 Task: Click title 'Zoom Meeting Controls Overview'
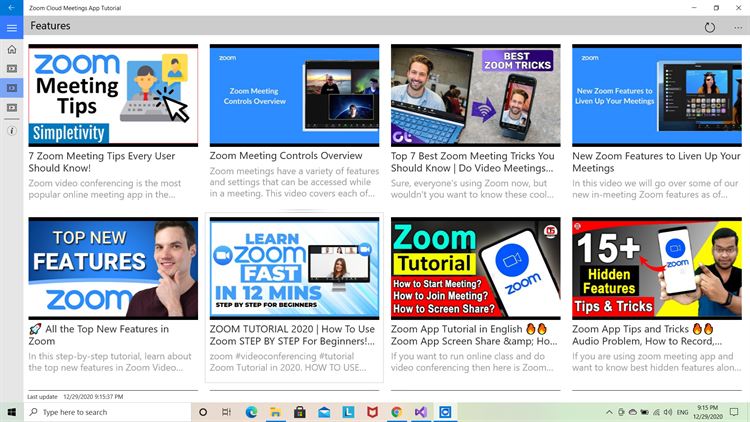[286, 155]
